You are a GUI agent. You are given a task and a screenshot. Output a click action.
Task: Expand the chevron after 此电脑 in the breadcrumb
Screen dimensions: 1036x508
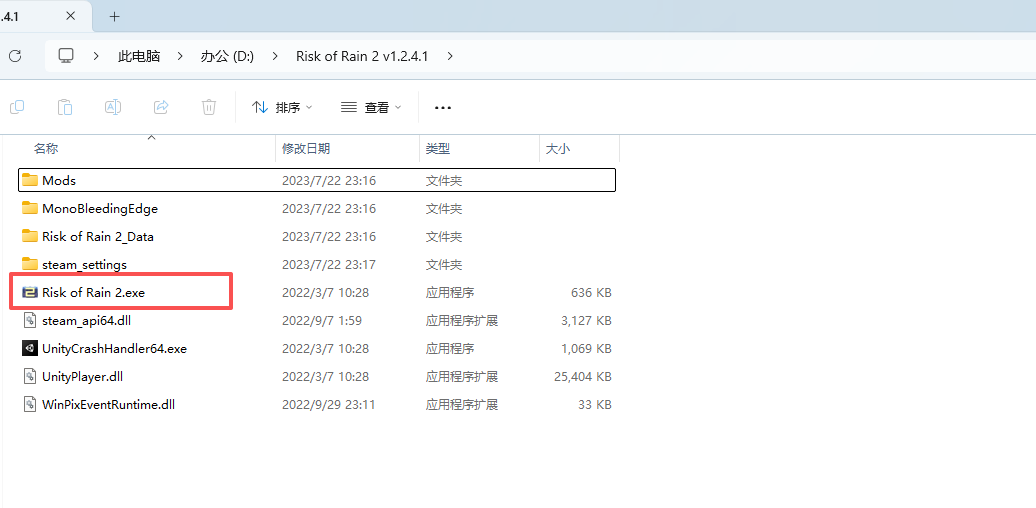click(180, 56)
